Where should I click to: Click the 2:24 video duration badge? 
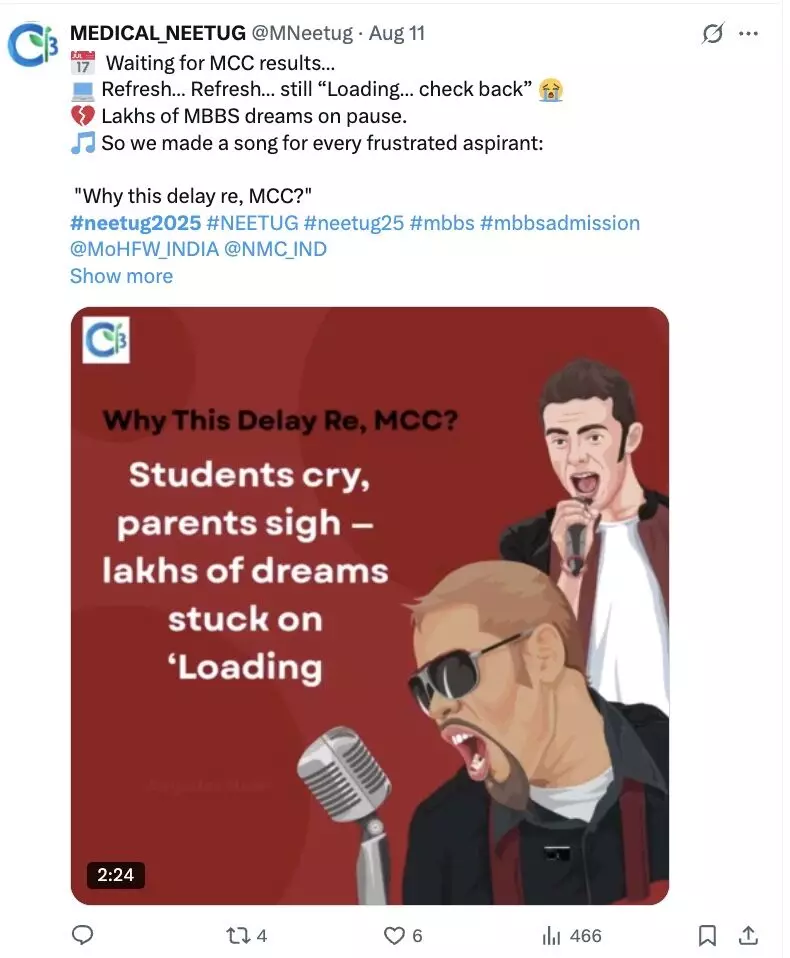tap(115, 874)
